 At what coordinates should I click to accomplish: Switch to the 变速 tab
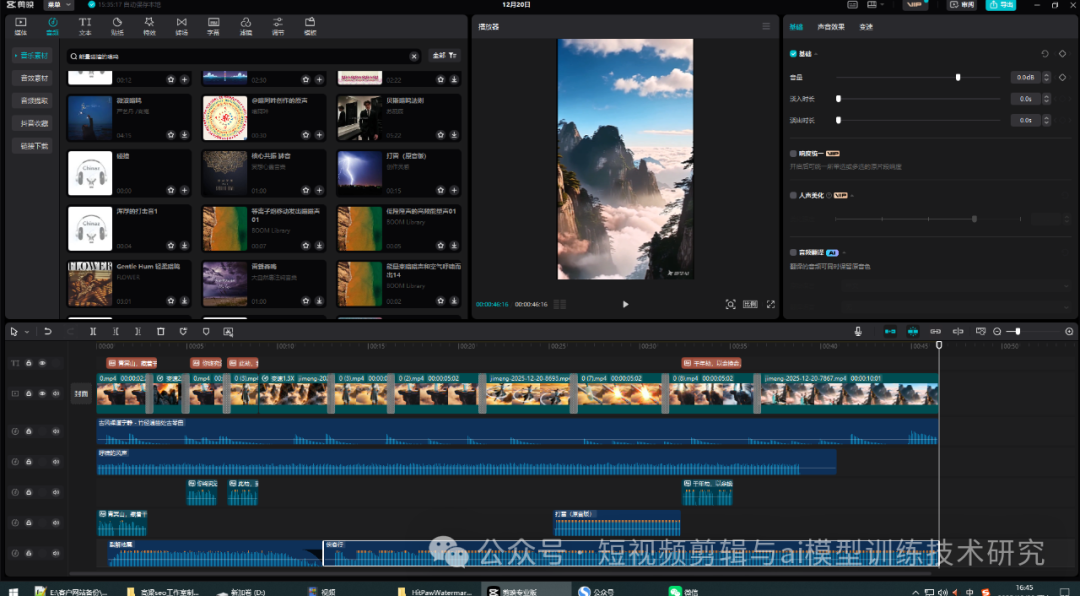click(x=865, y=27)
